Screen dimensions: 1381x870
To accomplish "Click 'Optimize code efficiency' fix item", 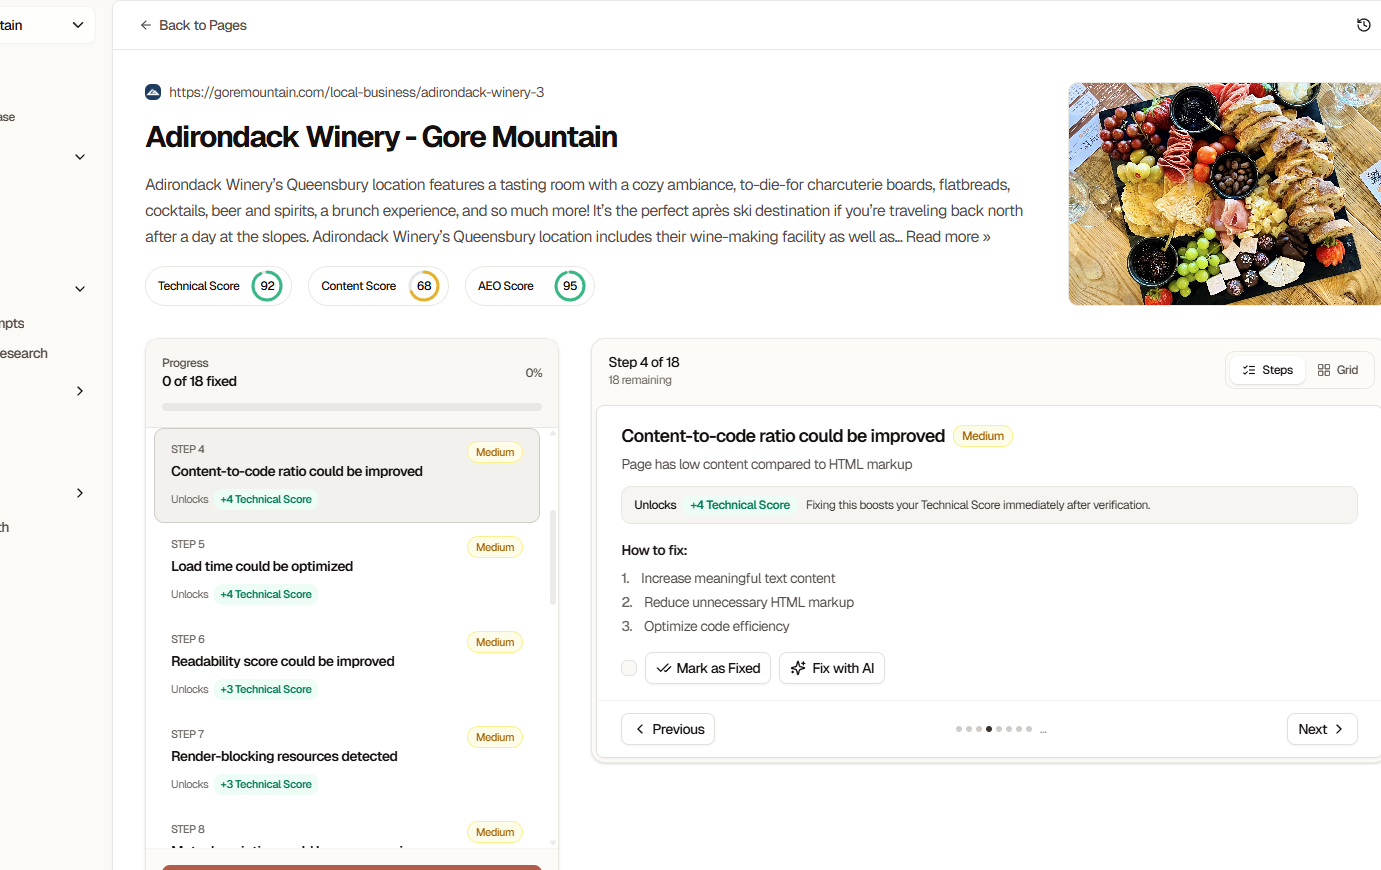I will pyautogui.click(x=717, y=626).
